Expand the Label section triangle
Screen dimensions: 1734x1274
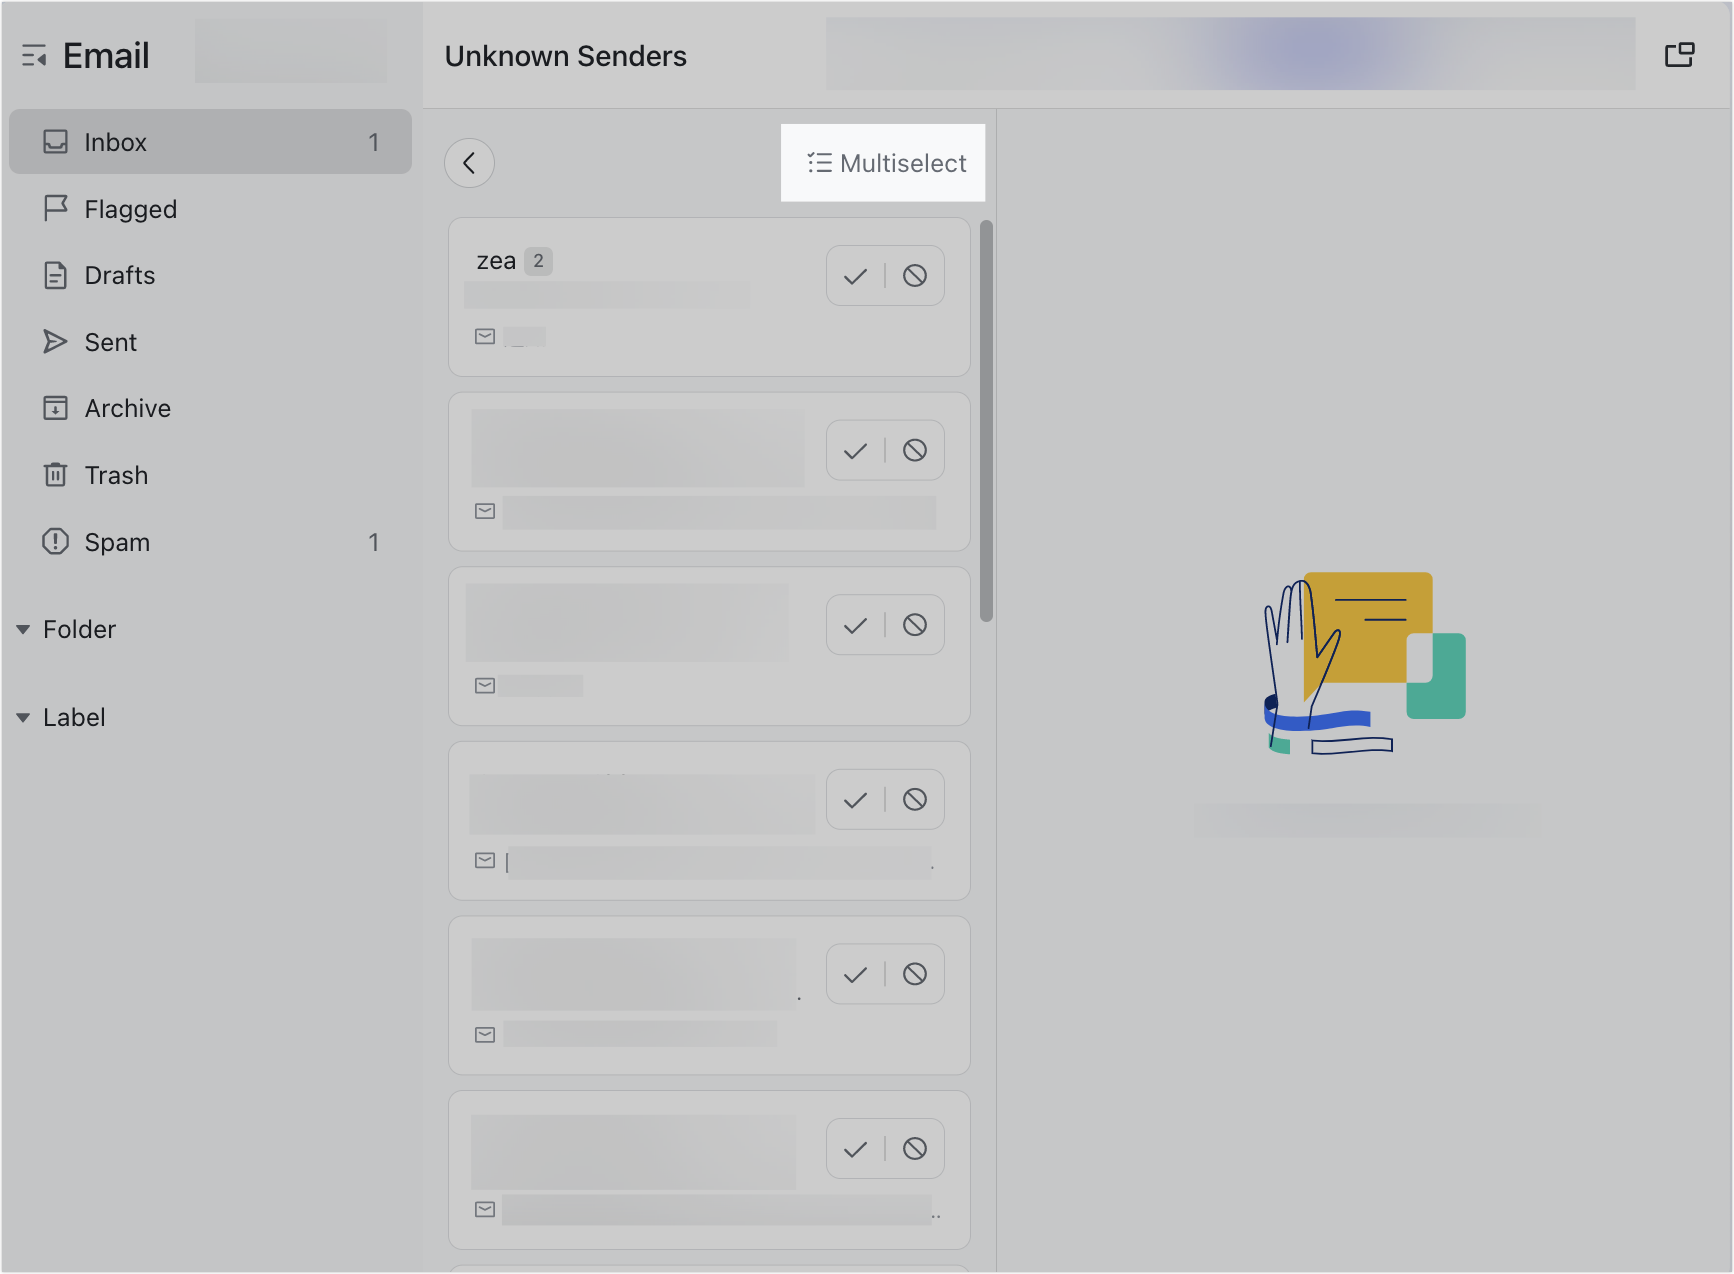pyautogui.click(x=23, y=717)
